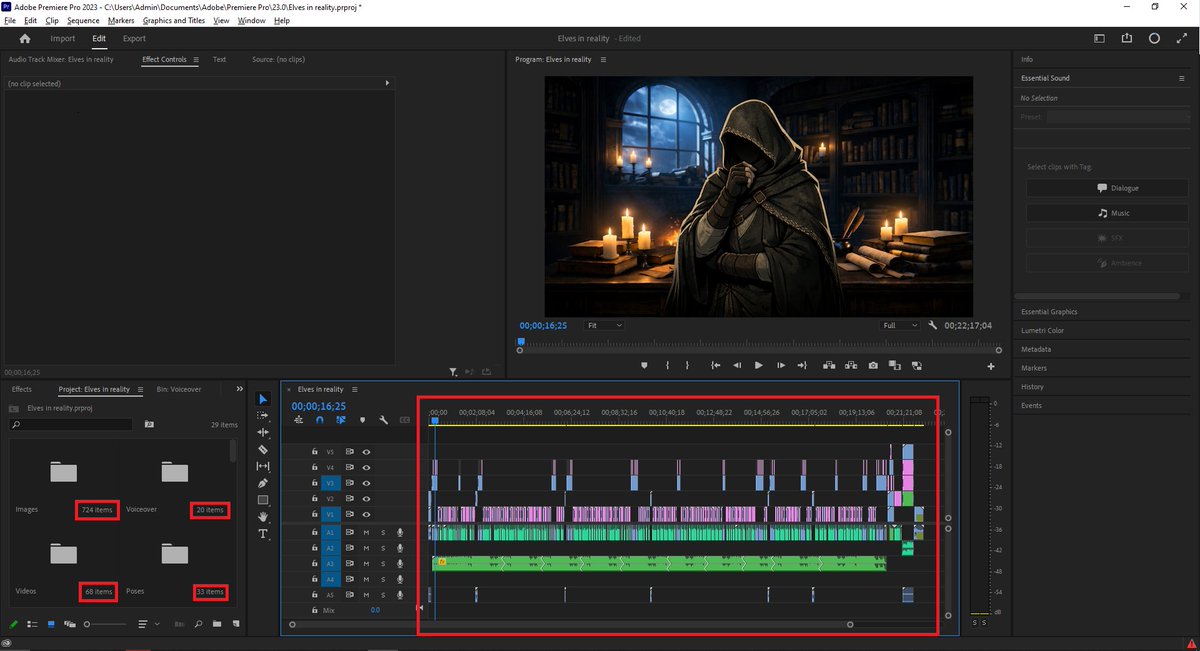
Task: Select the Type tool
Action: [263, 534]
